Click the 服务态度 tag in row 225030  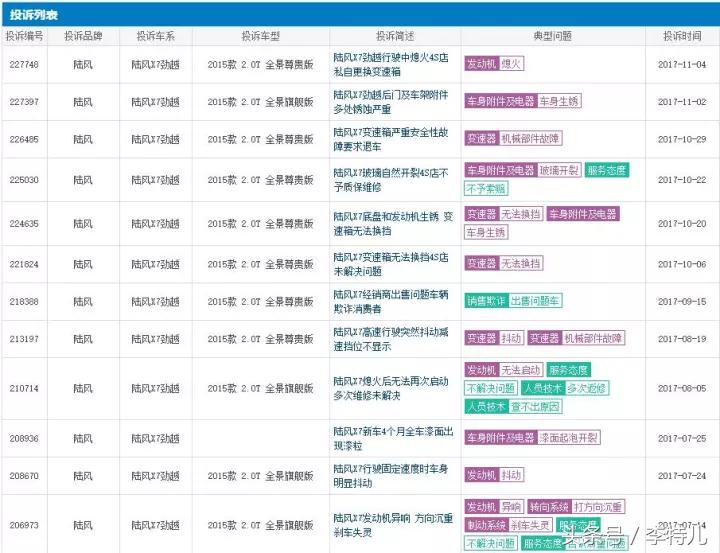point(607,170)
